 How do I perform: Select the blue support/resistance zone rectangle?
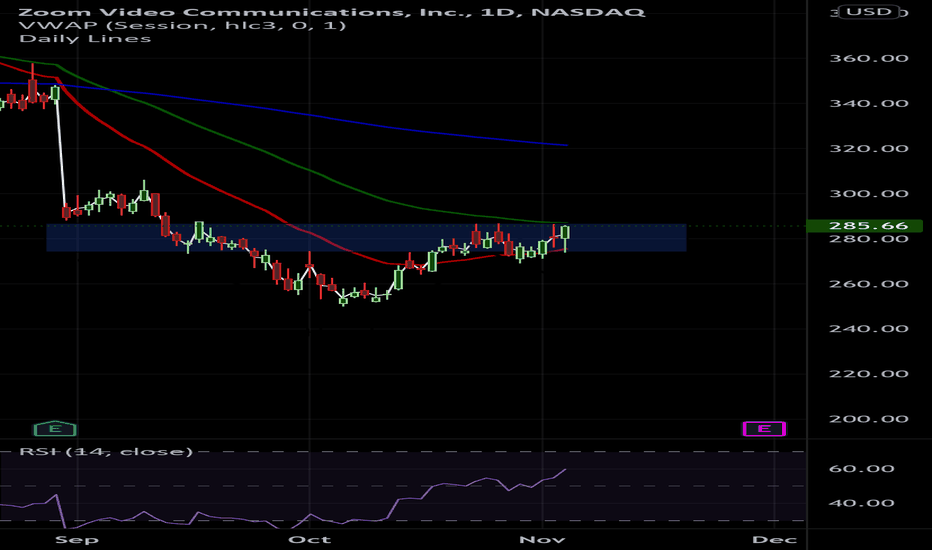click(366, 238)
